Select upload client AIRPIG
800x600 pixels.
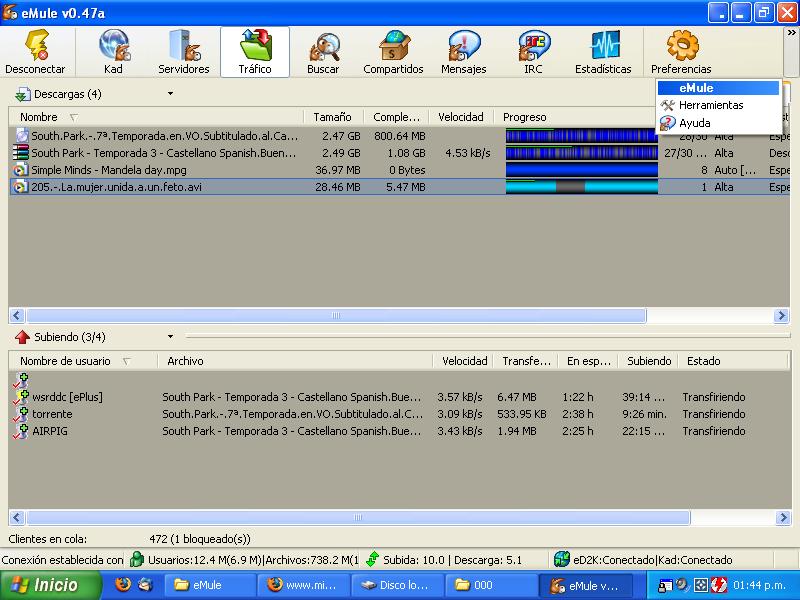pyautogui.click(x=399, y=431)
